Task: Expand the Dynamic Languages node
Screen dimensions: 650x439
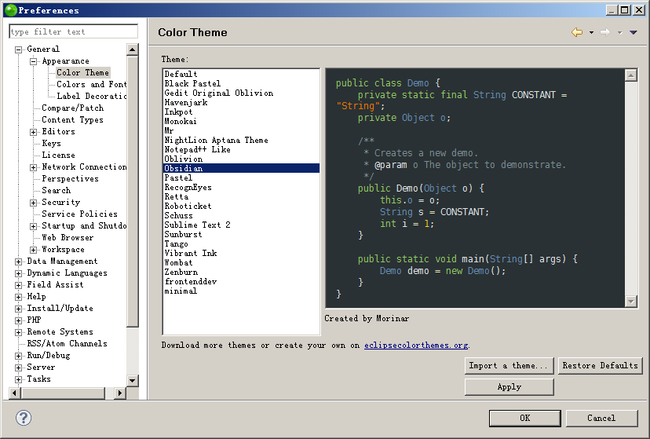Action: [x=18, y=273]
